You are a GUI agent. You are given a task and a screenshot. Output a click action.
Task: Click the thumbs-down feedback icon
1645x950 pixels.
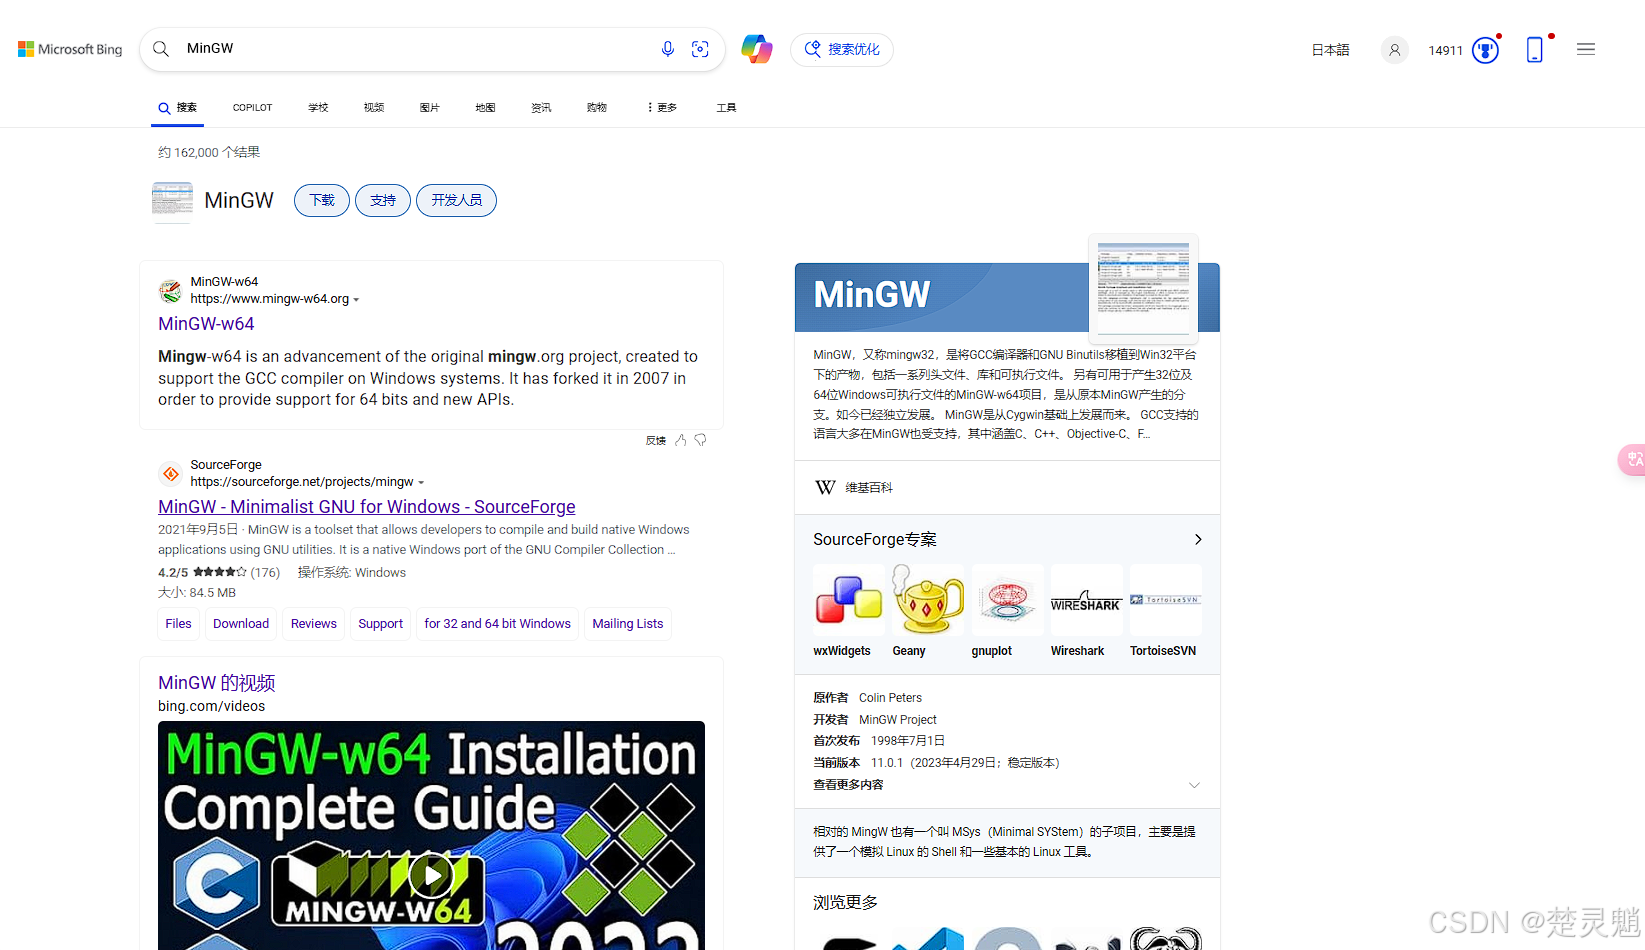(x=701, y=440)
